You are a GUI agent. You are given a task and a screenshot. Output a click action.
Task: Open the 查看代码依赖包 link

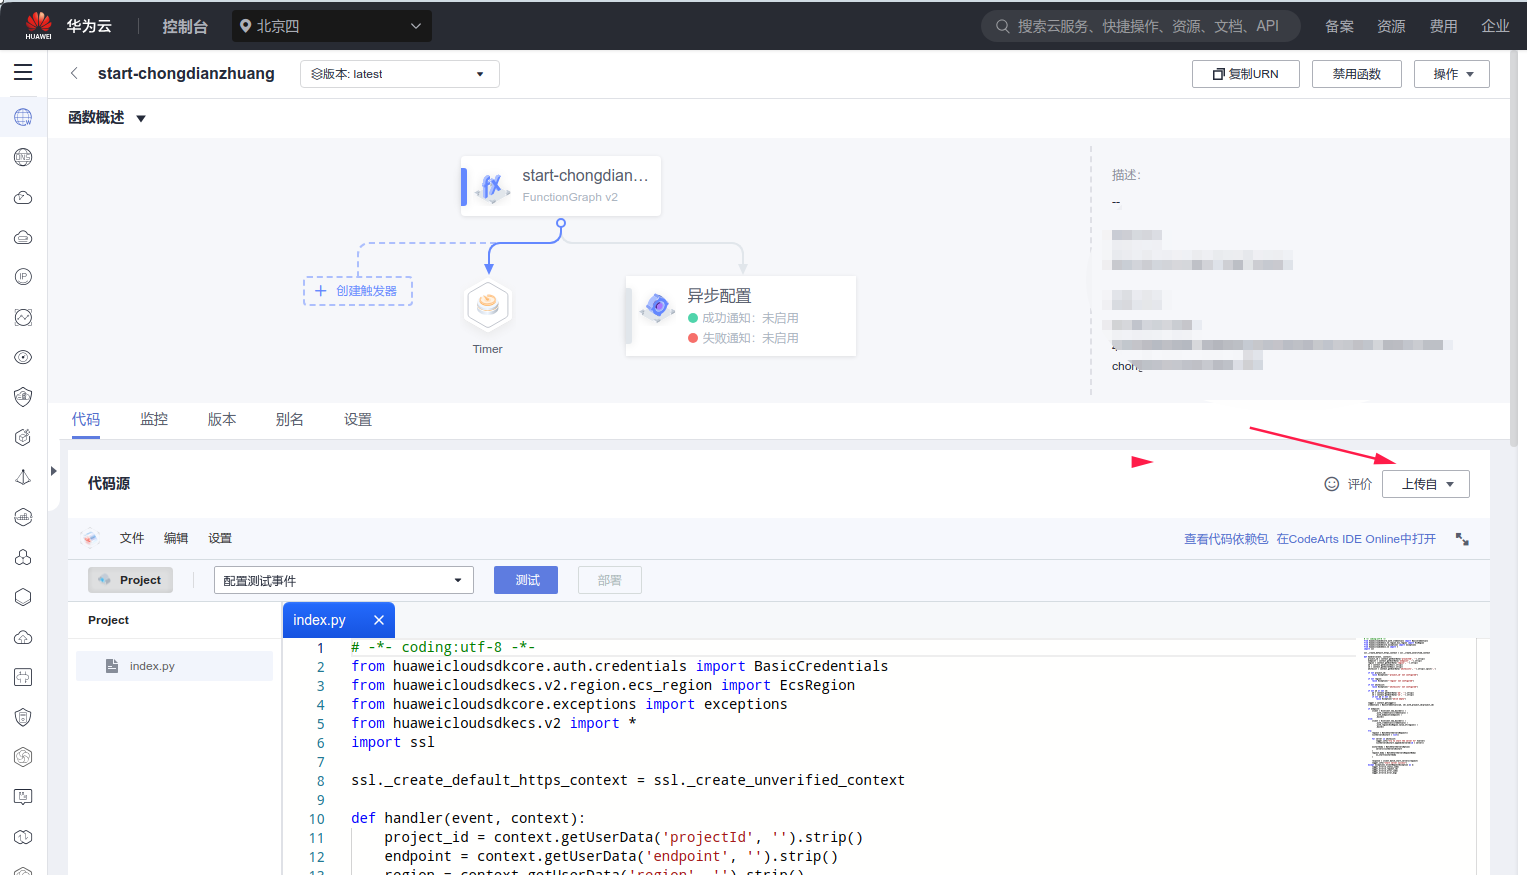(1226, 539)
